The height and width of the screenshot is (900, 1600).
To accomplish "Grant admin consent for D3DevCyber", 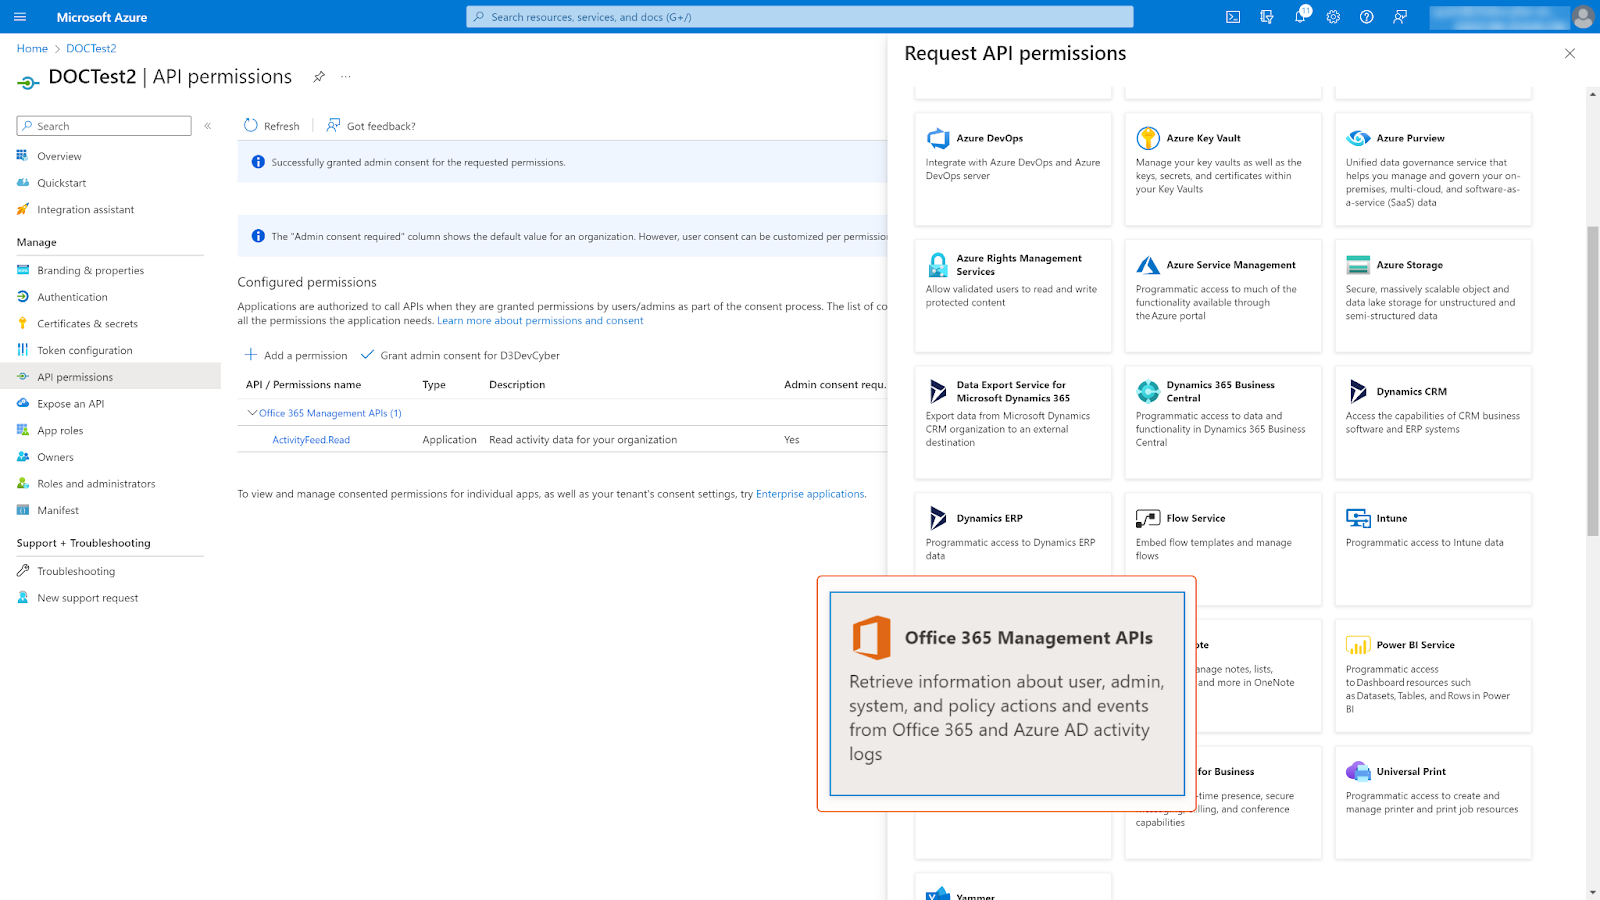I will 460,355.
